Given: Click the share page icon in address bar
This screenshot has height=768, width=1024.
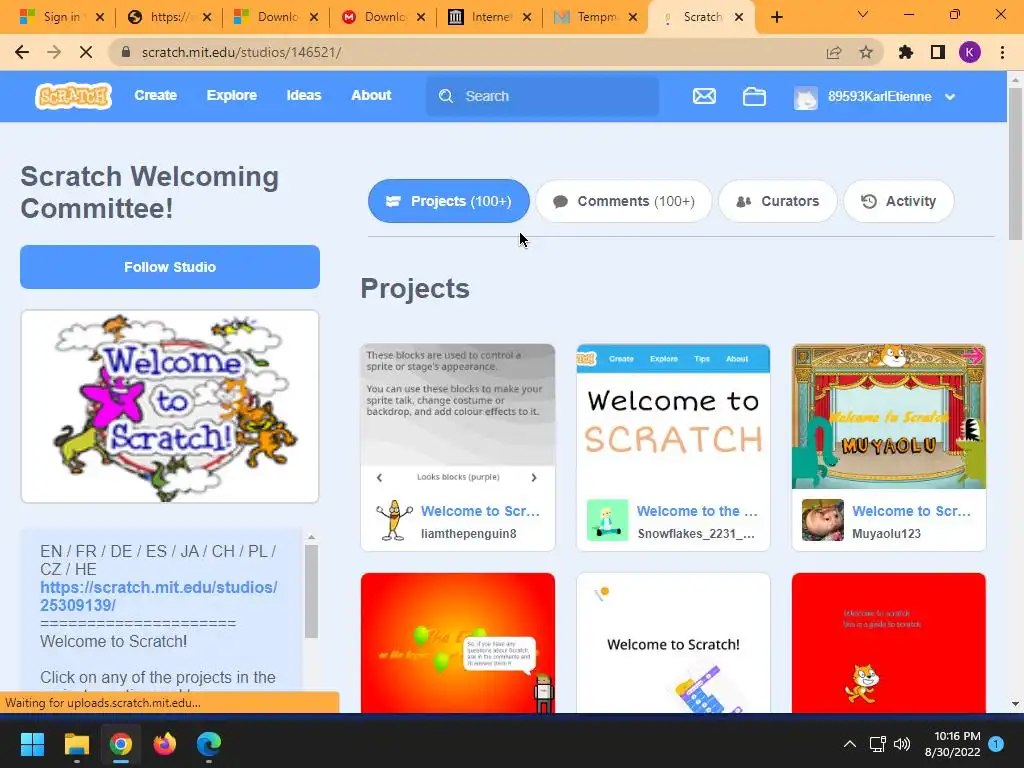Looking at the screenshot, I should pos(834,52).
